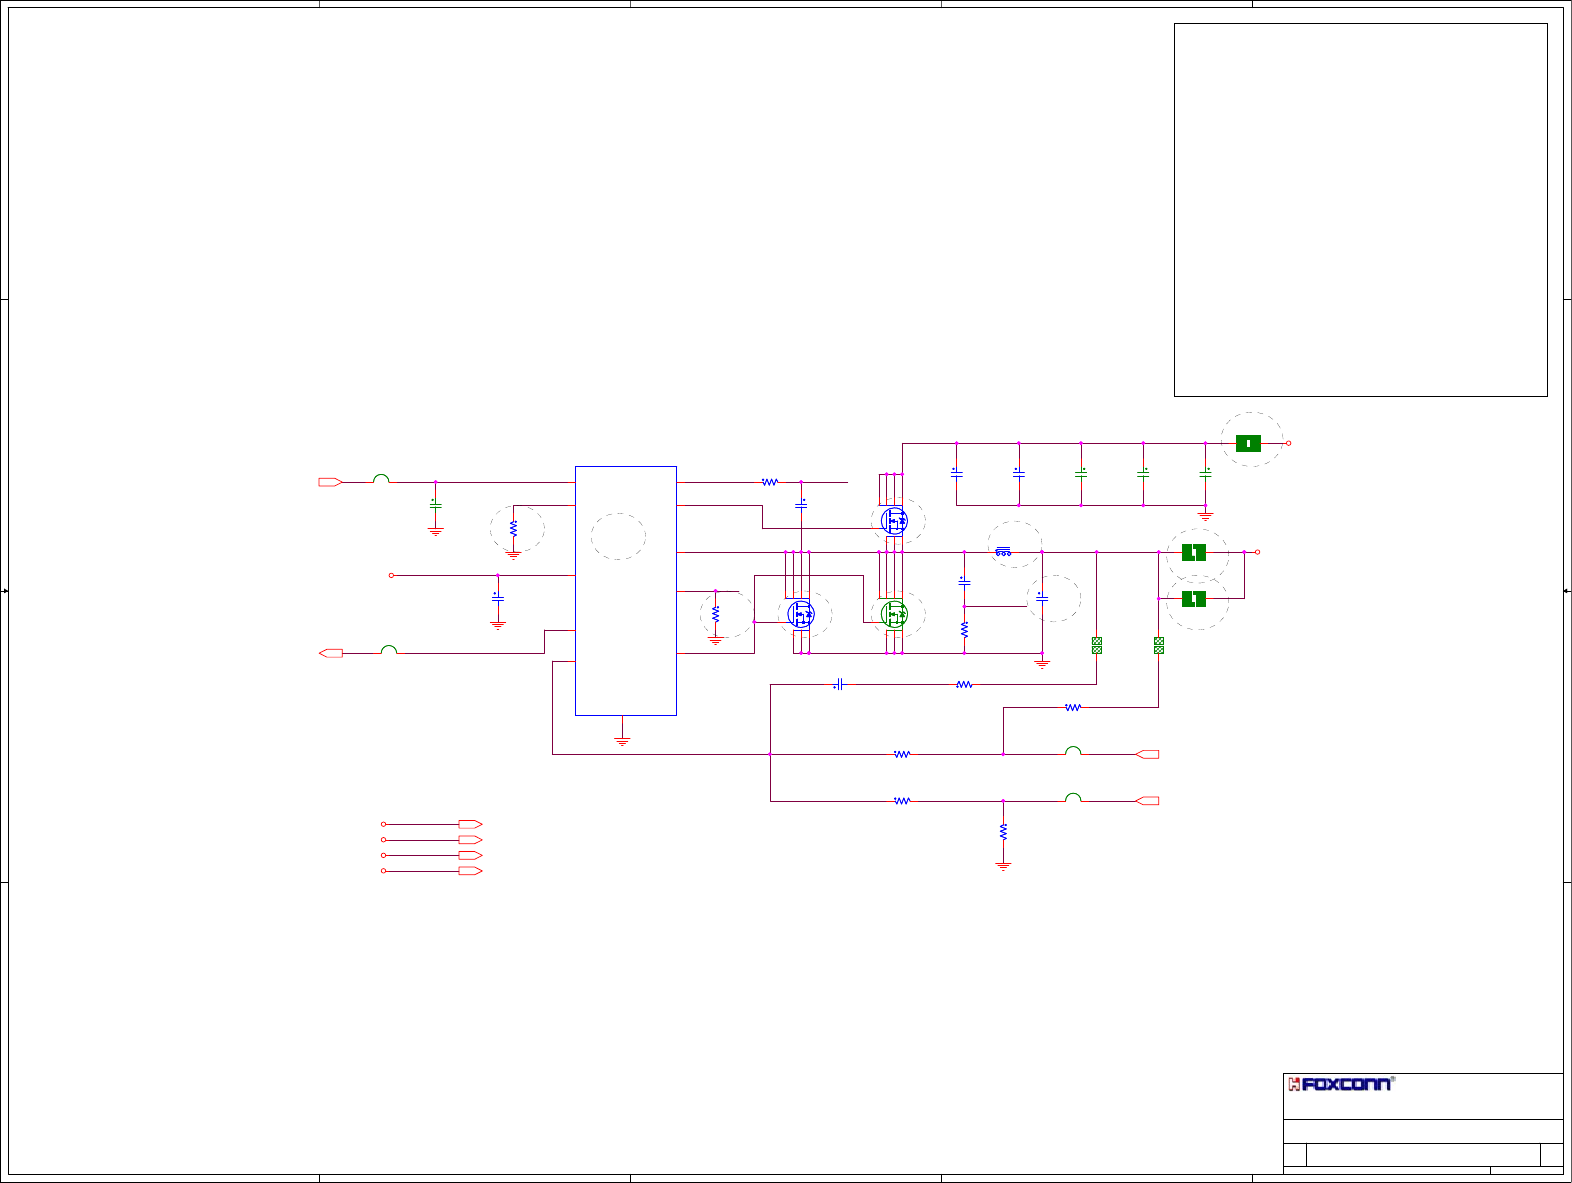Image resolution: width=1572 pixels, height=1183 pixels.
Task: Select the ground symbol under the five-capacitor row
Action: tap(1205, 516)
